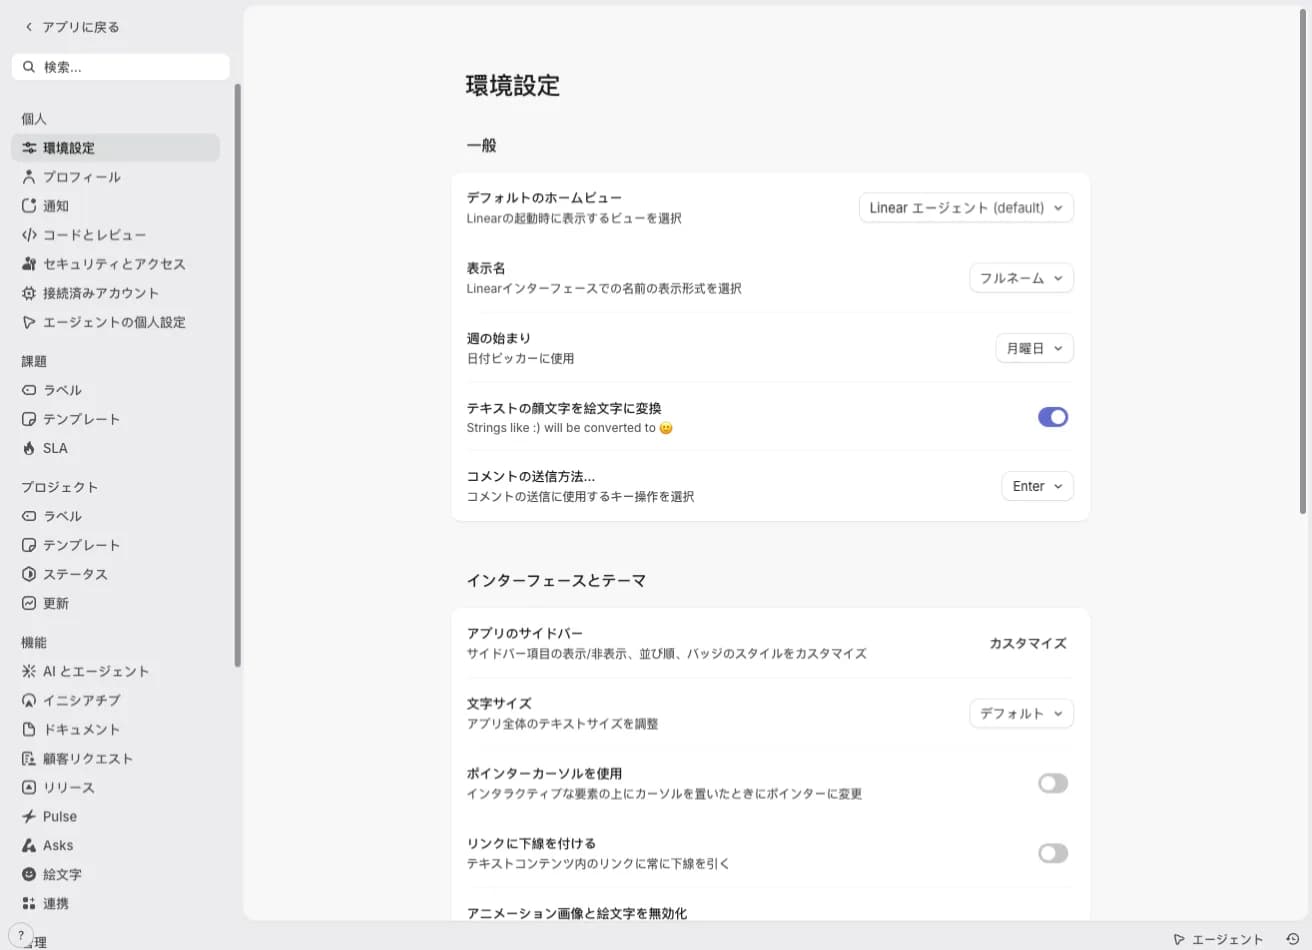
Task: Click the smiley icon beside 絵文字
Action: point(29,874)
